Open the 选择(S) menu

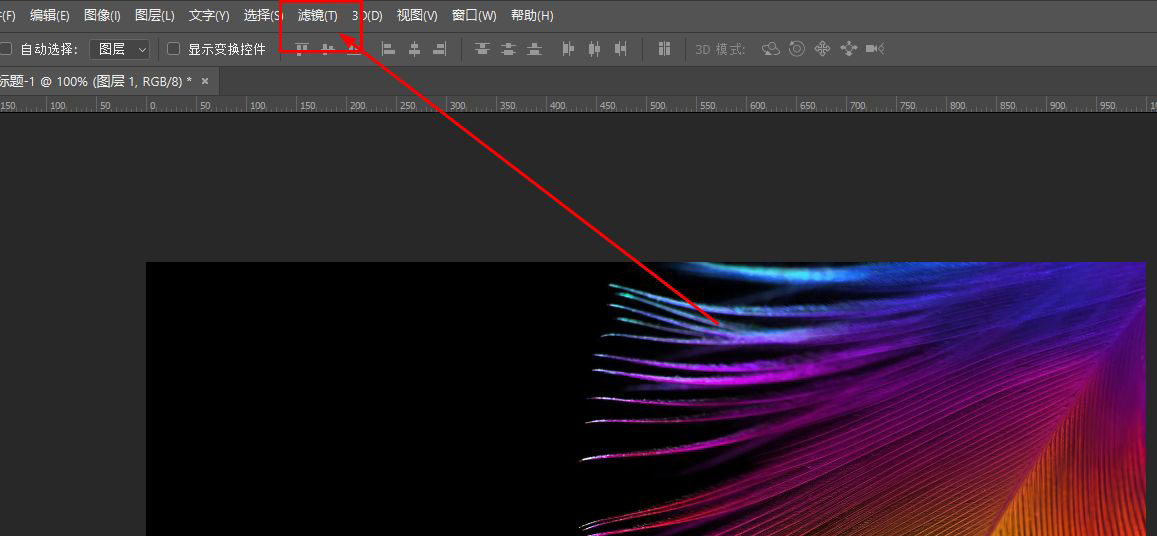262,16
